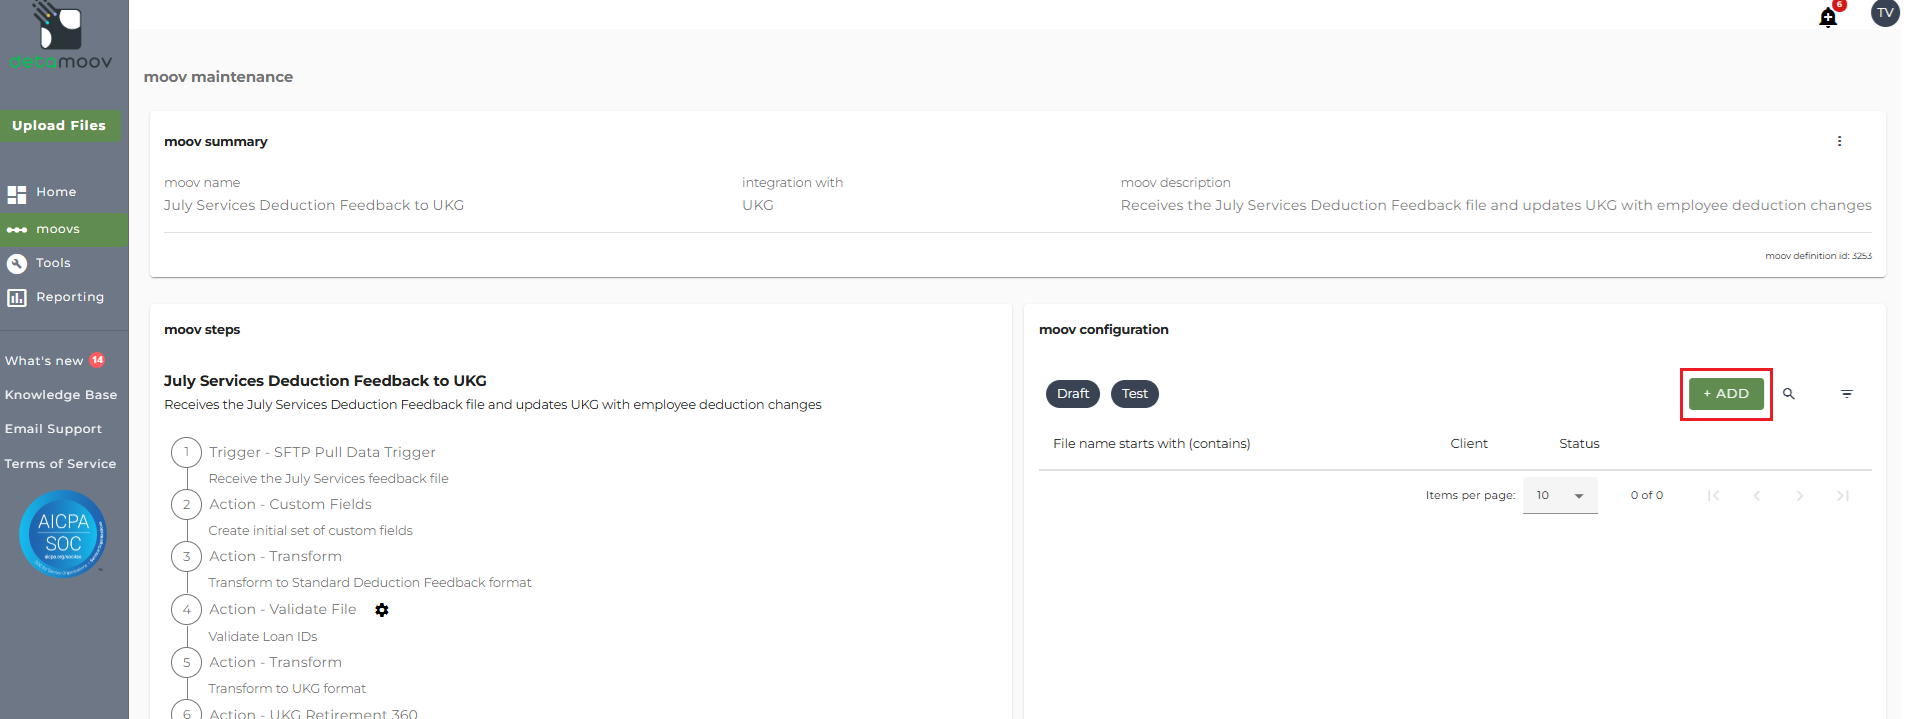Click the Upload Files button

tap(60, 125)
